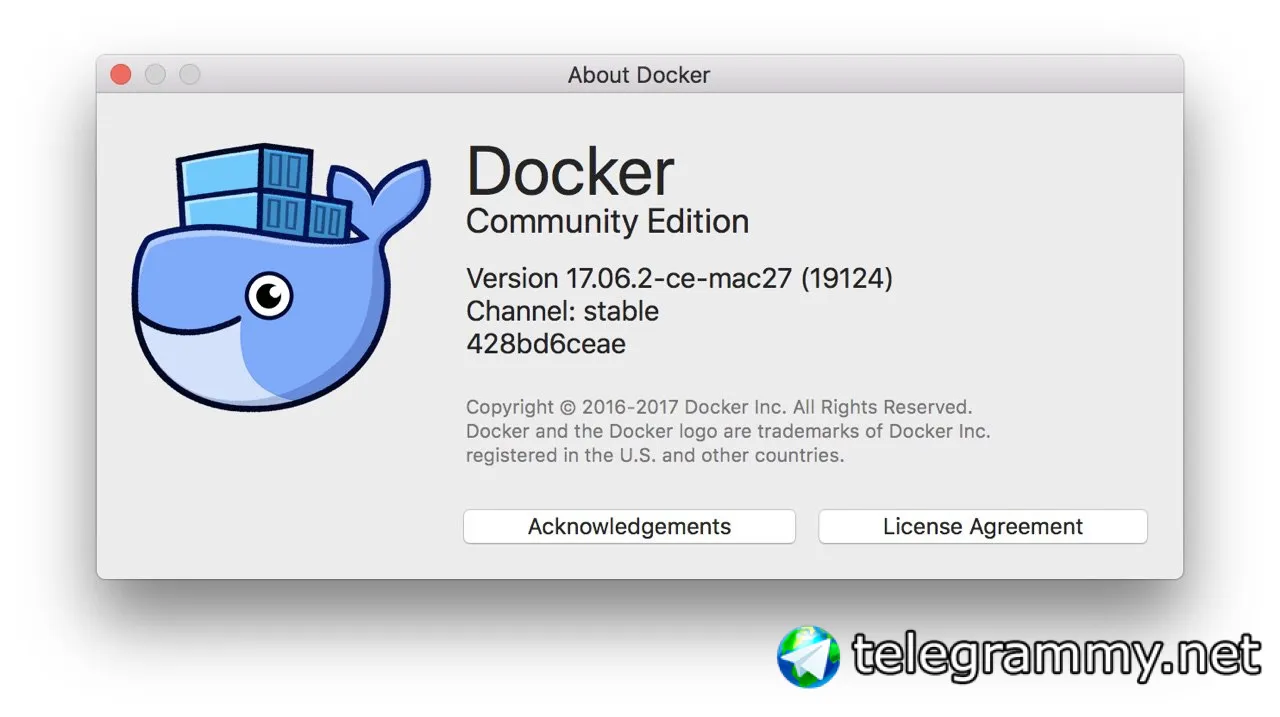Screen dimensions: 1280x717
Task: Click the "registered in the U.S. and other countries." line
Action: [x=655, y=456]
